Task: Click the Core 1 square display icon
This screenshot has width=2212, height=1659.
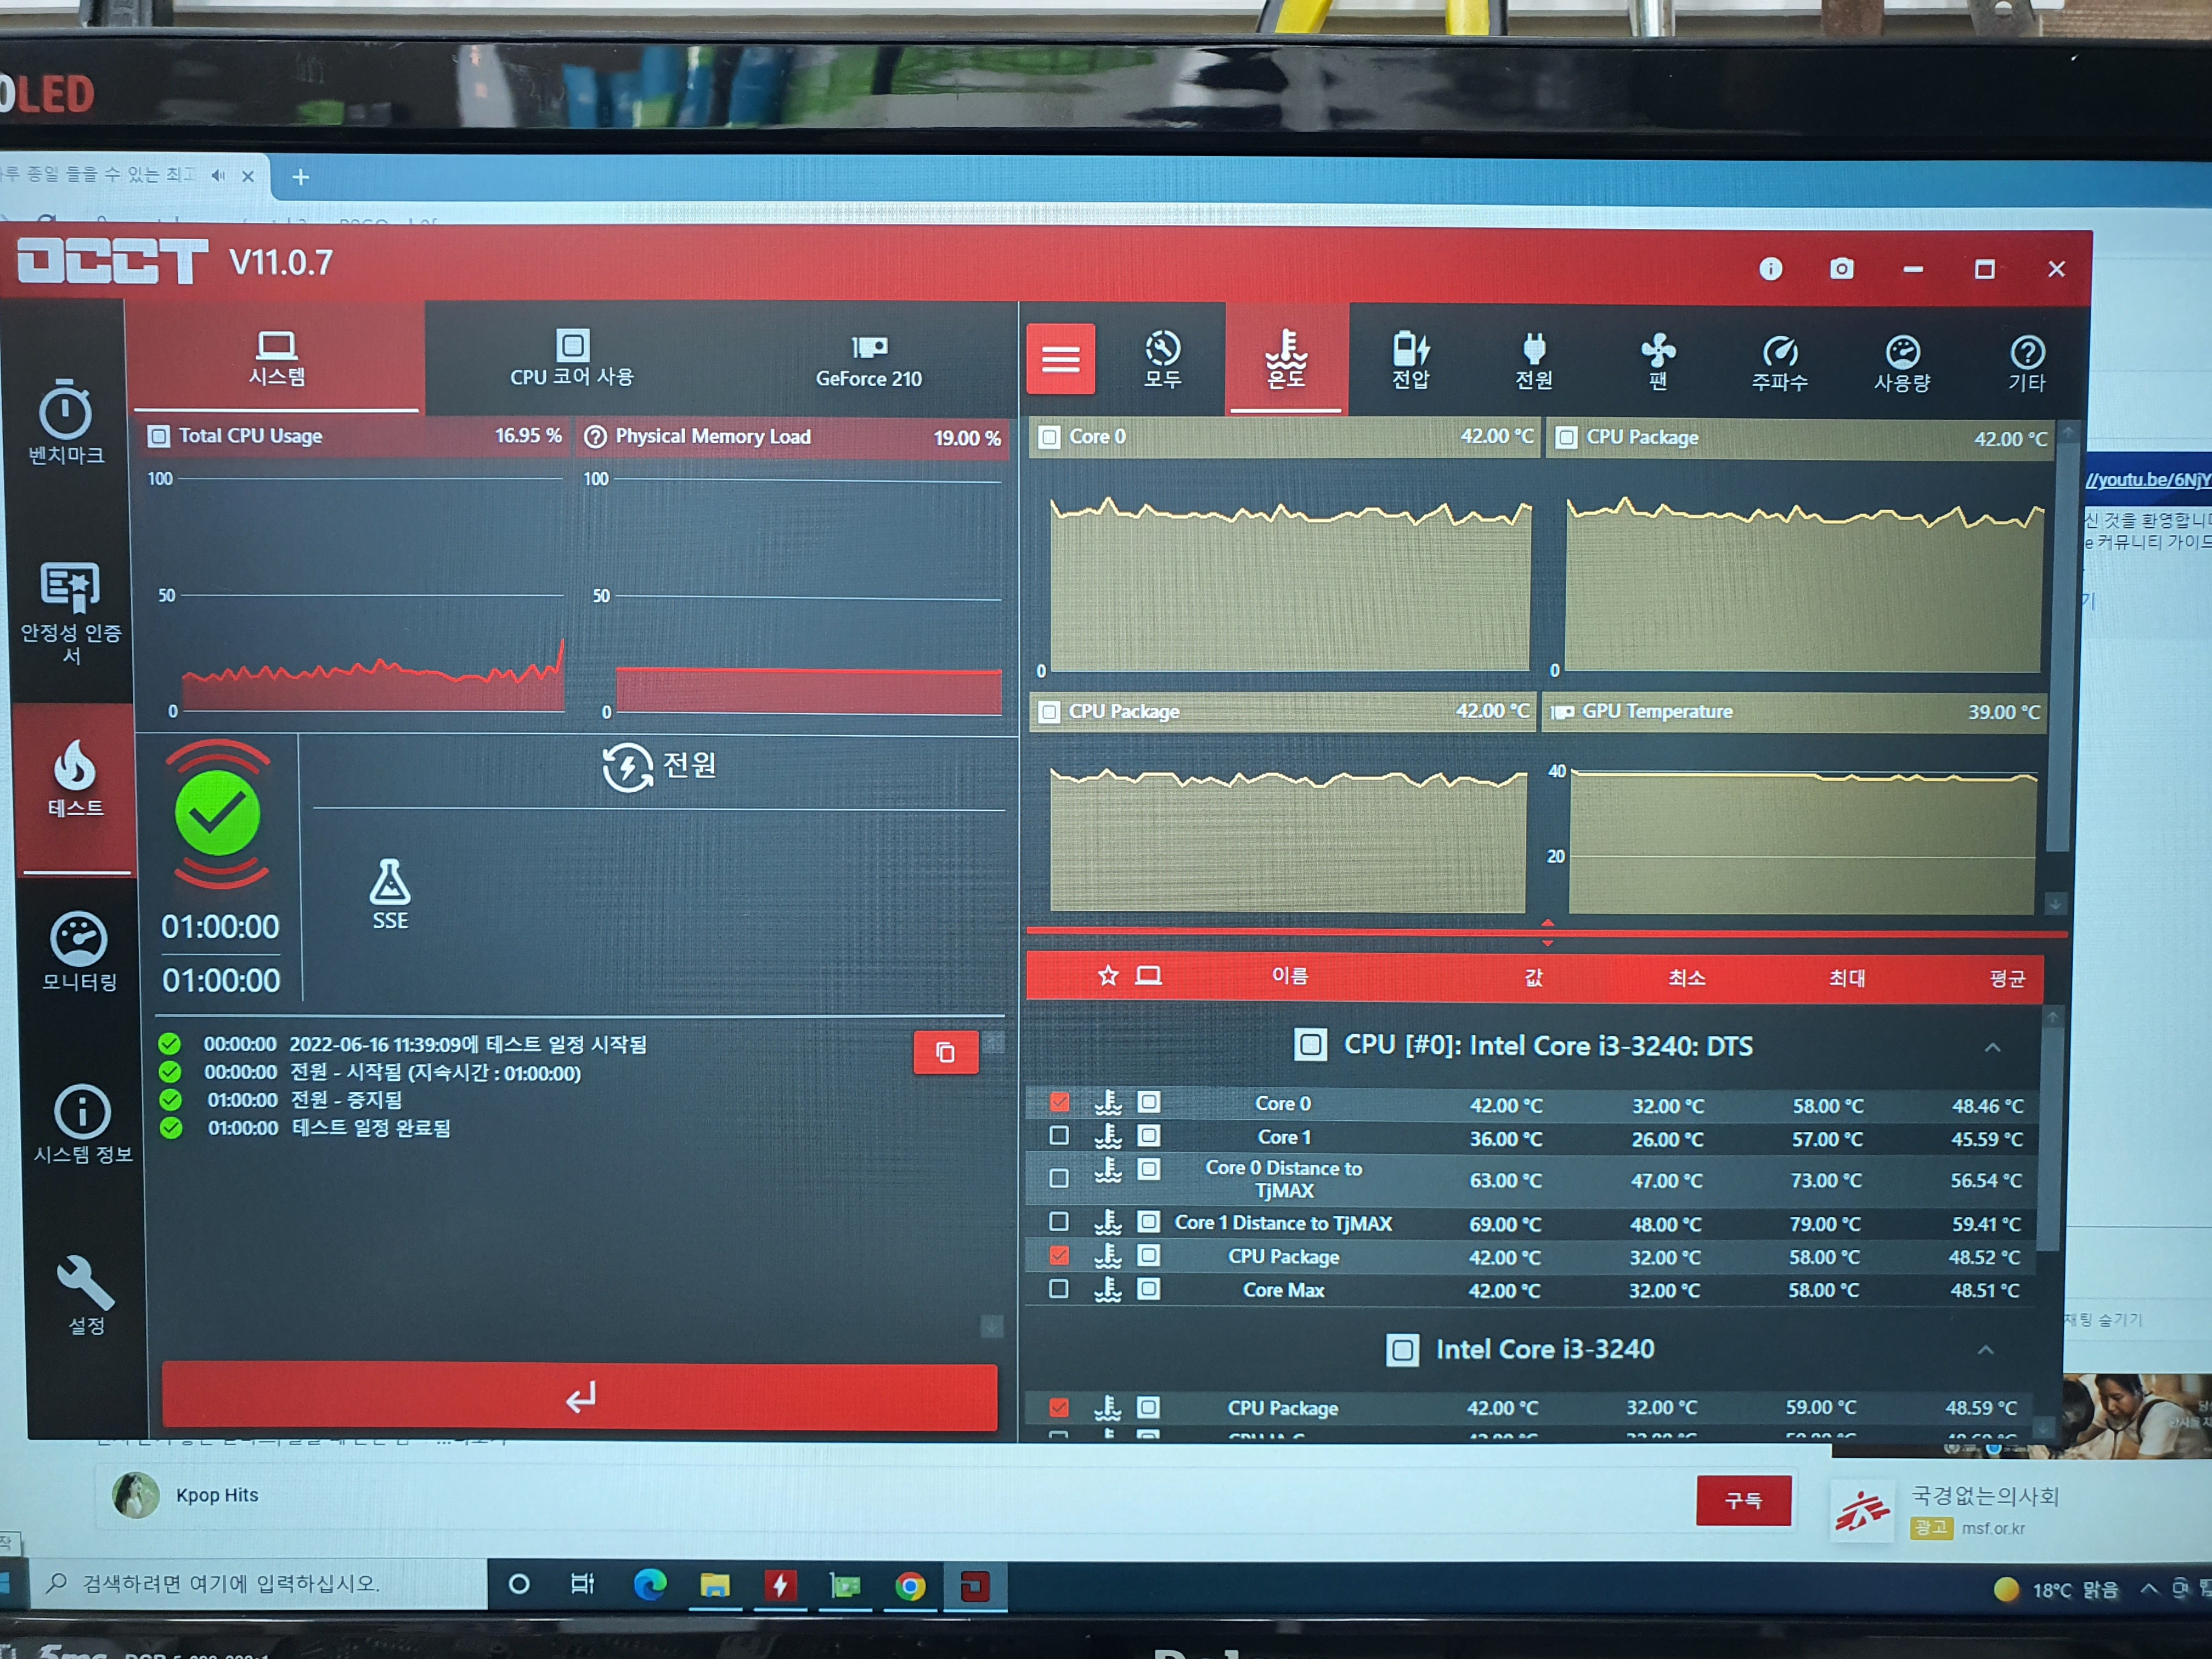Action: 1150,1136
